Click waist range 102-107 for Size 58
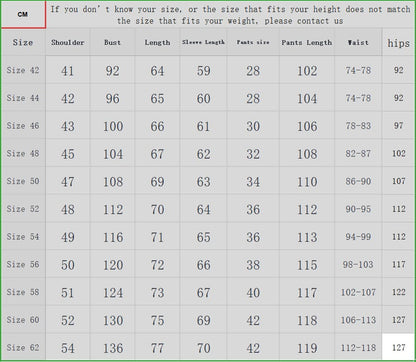The height and width of the screenshot is (362, 416). click(358, 292)
